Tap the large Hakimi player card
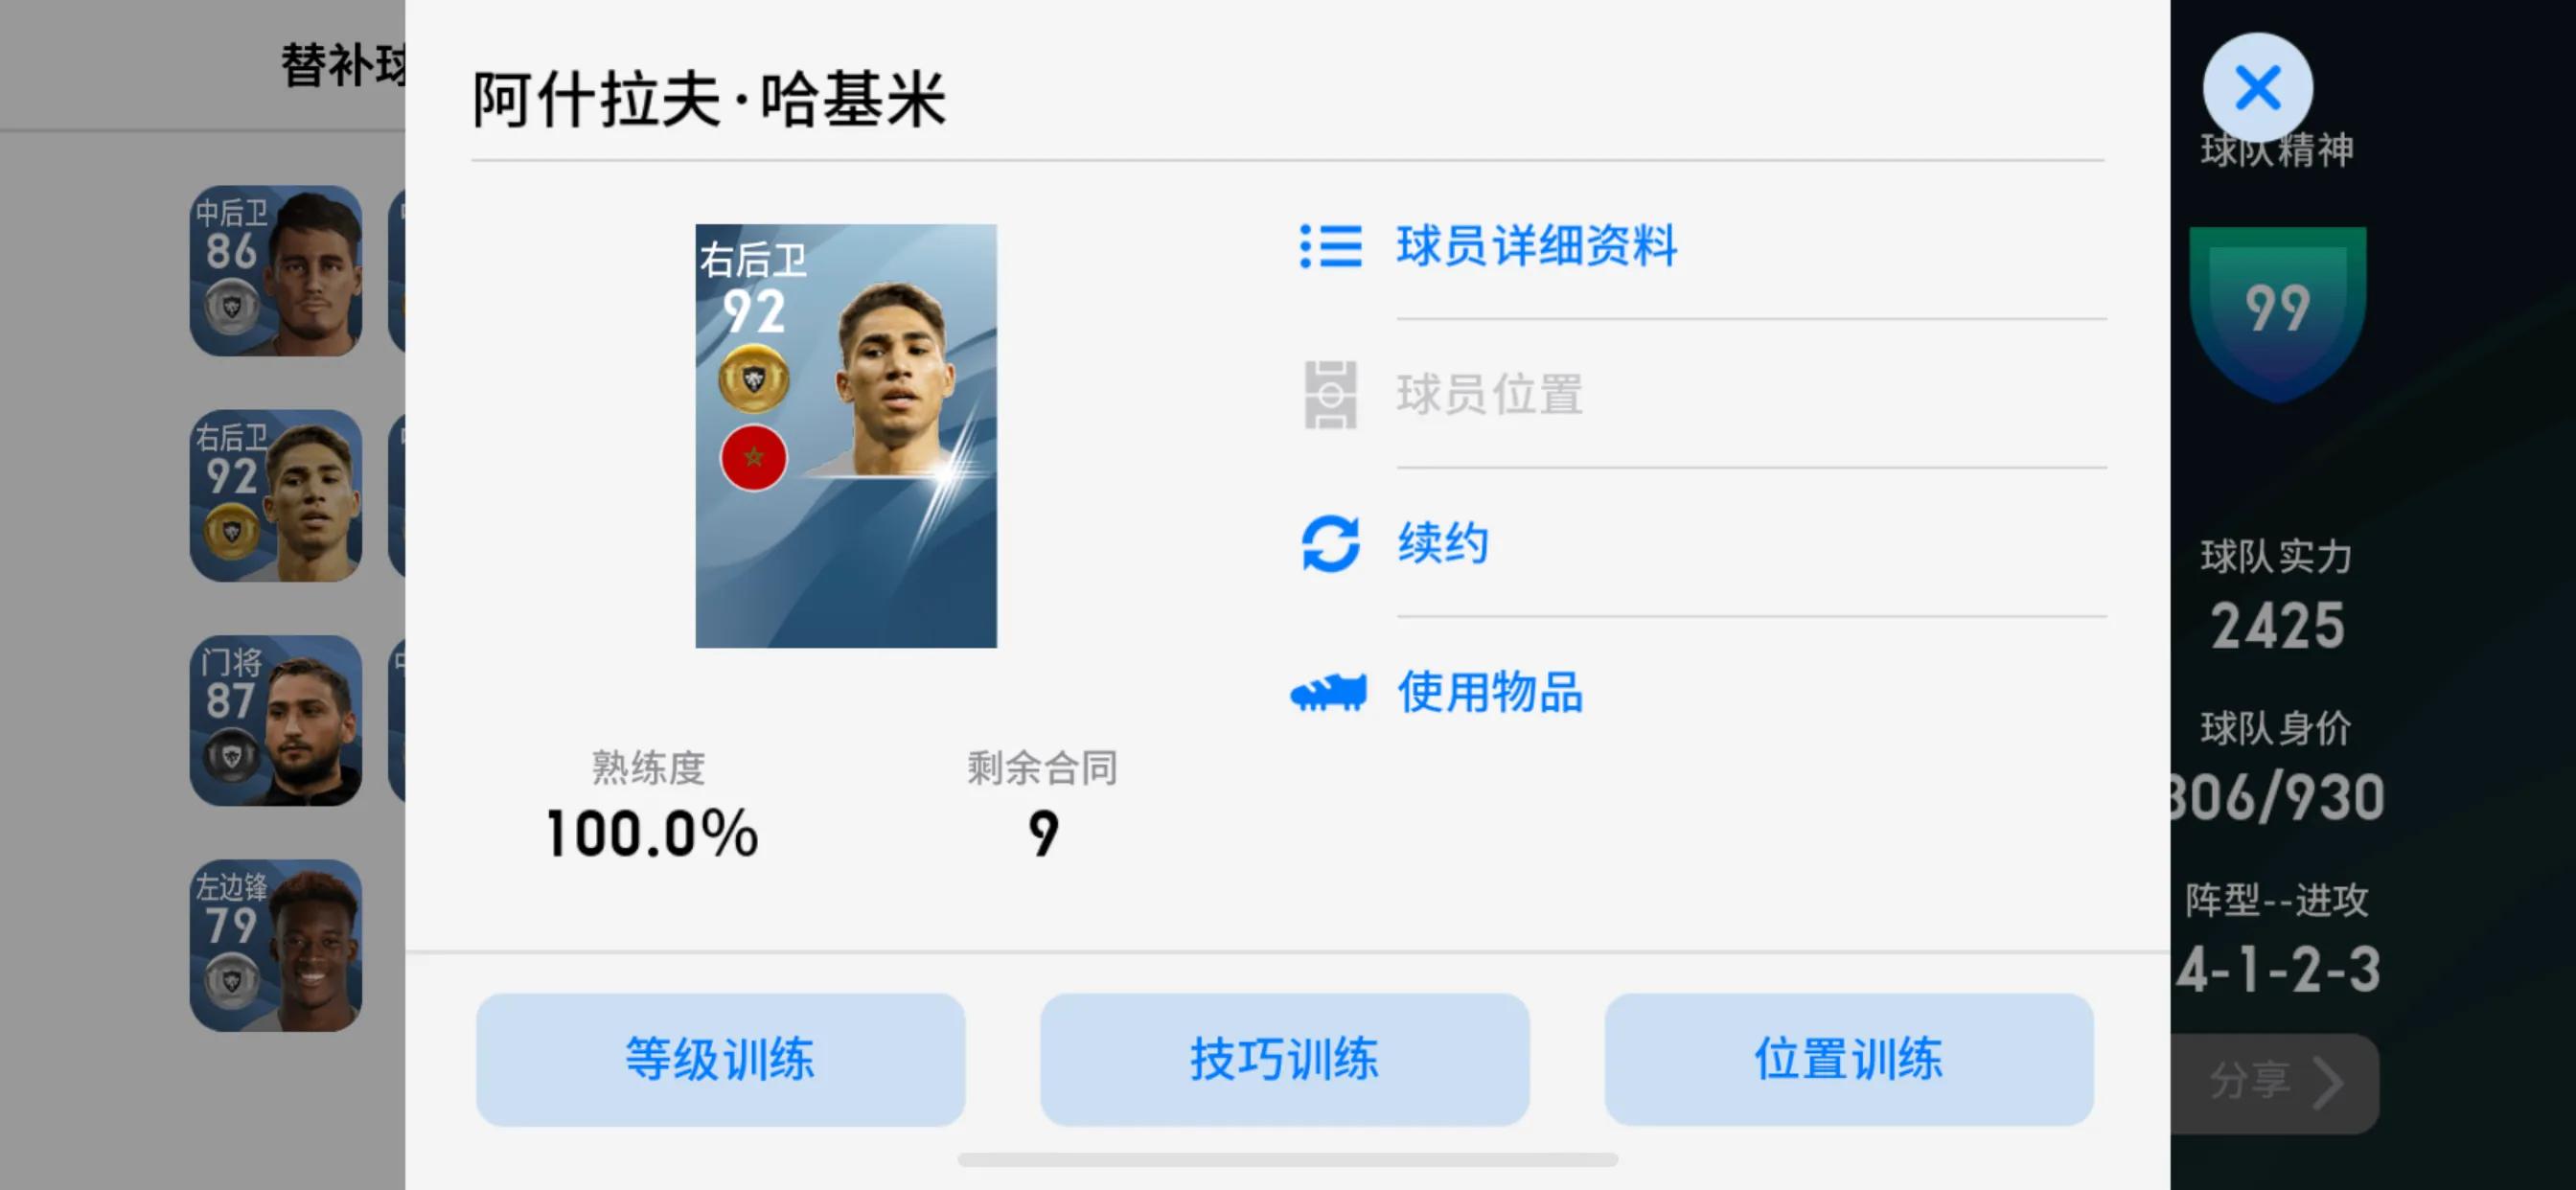The height and width of the screenshot is (1190, 2576). pos(846,436)
